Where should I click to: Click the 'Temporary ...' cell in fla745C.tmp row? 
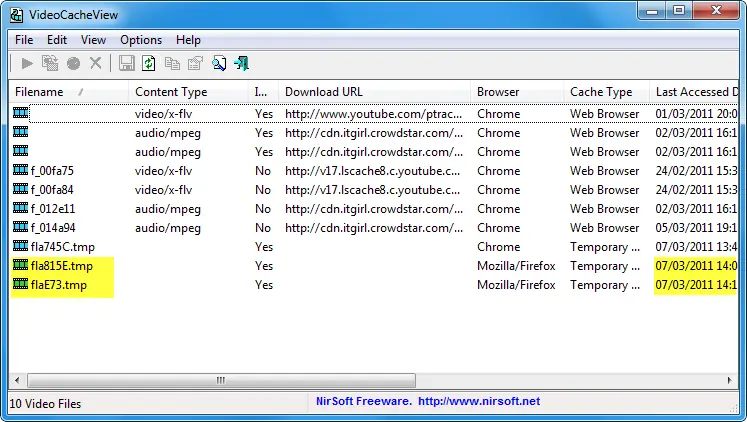[605, 247]
